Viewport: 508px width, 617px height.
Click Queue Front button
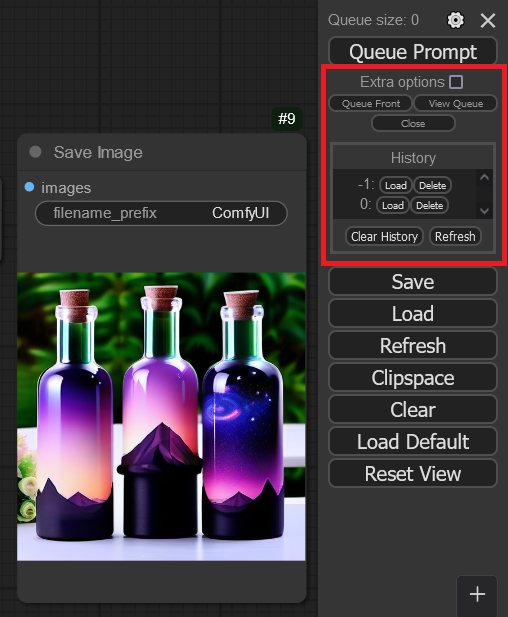pos(371,103)
